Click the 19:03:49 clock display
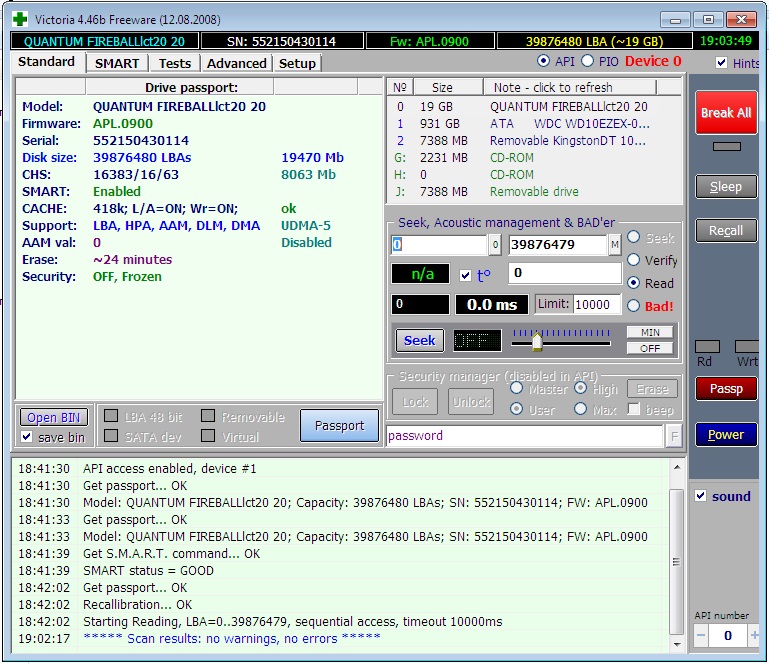The image size is (769, 664). [x=725, y=41]
